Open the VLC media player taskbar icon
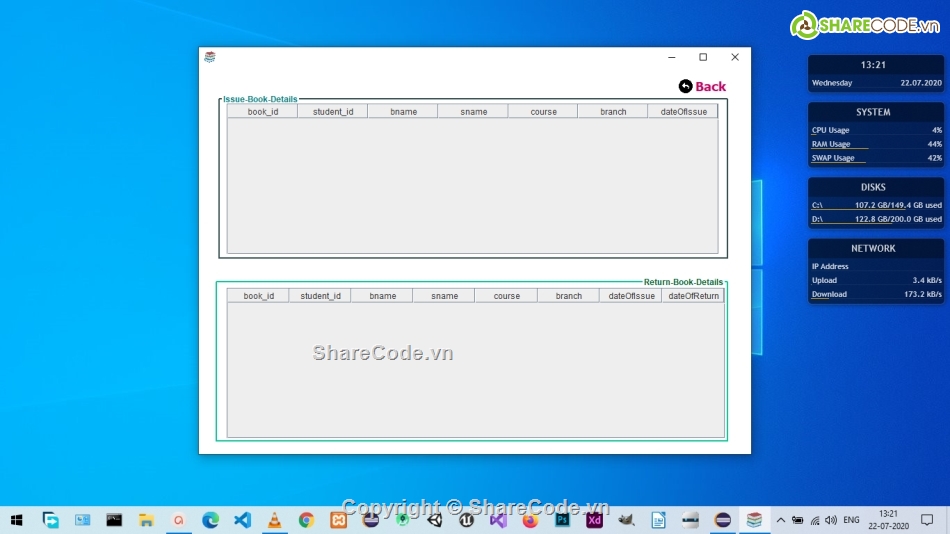This screenshot has height=534, width=950. (274, 520)
